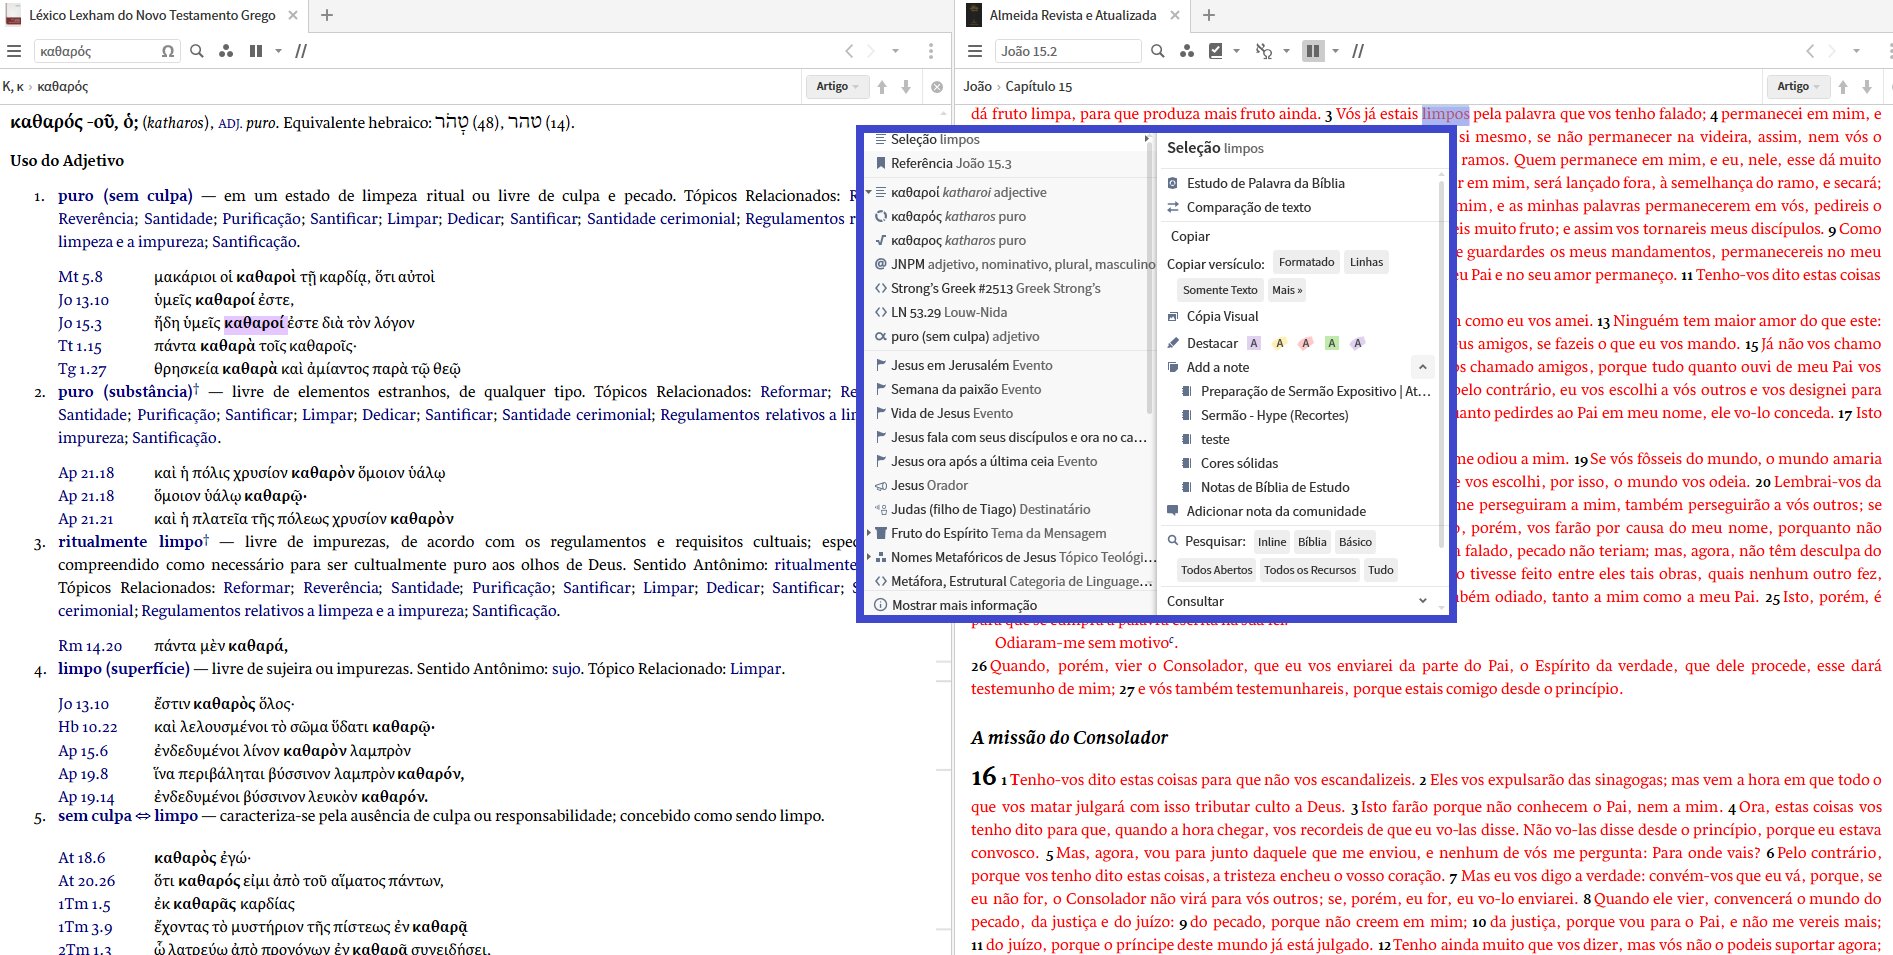Open history dropdown in lexicon panel

pyautogui.click(x=895, y=51)
